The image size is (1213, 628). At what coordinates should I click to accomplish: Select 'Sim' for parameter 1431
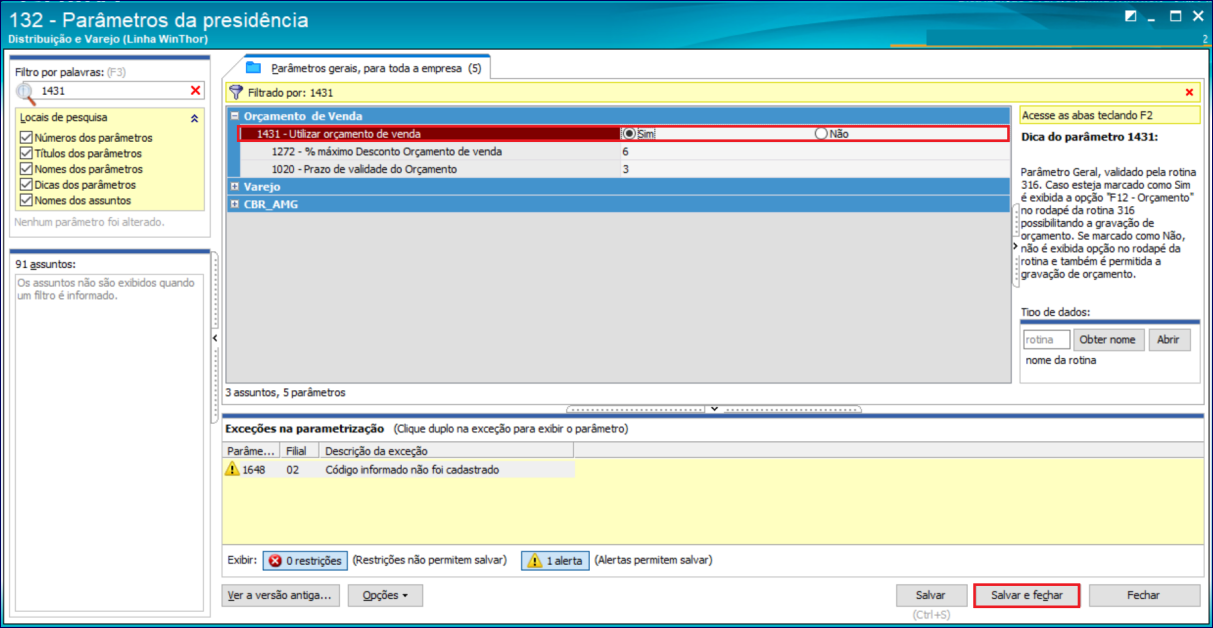pyautogui.click(x=629, y=134)
